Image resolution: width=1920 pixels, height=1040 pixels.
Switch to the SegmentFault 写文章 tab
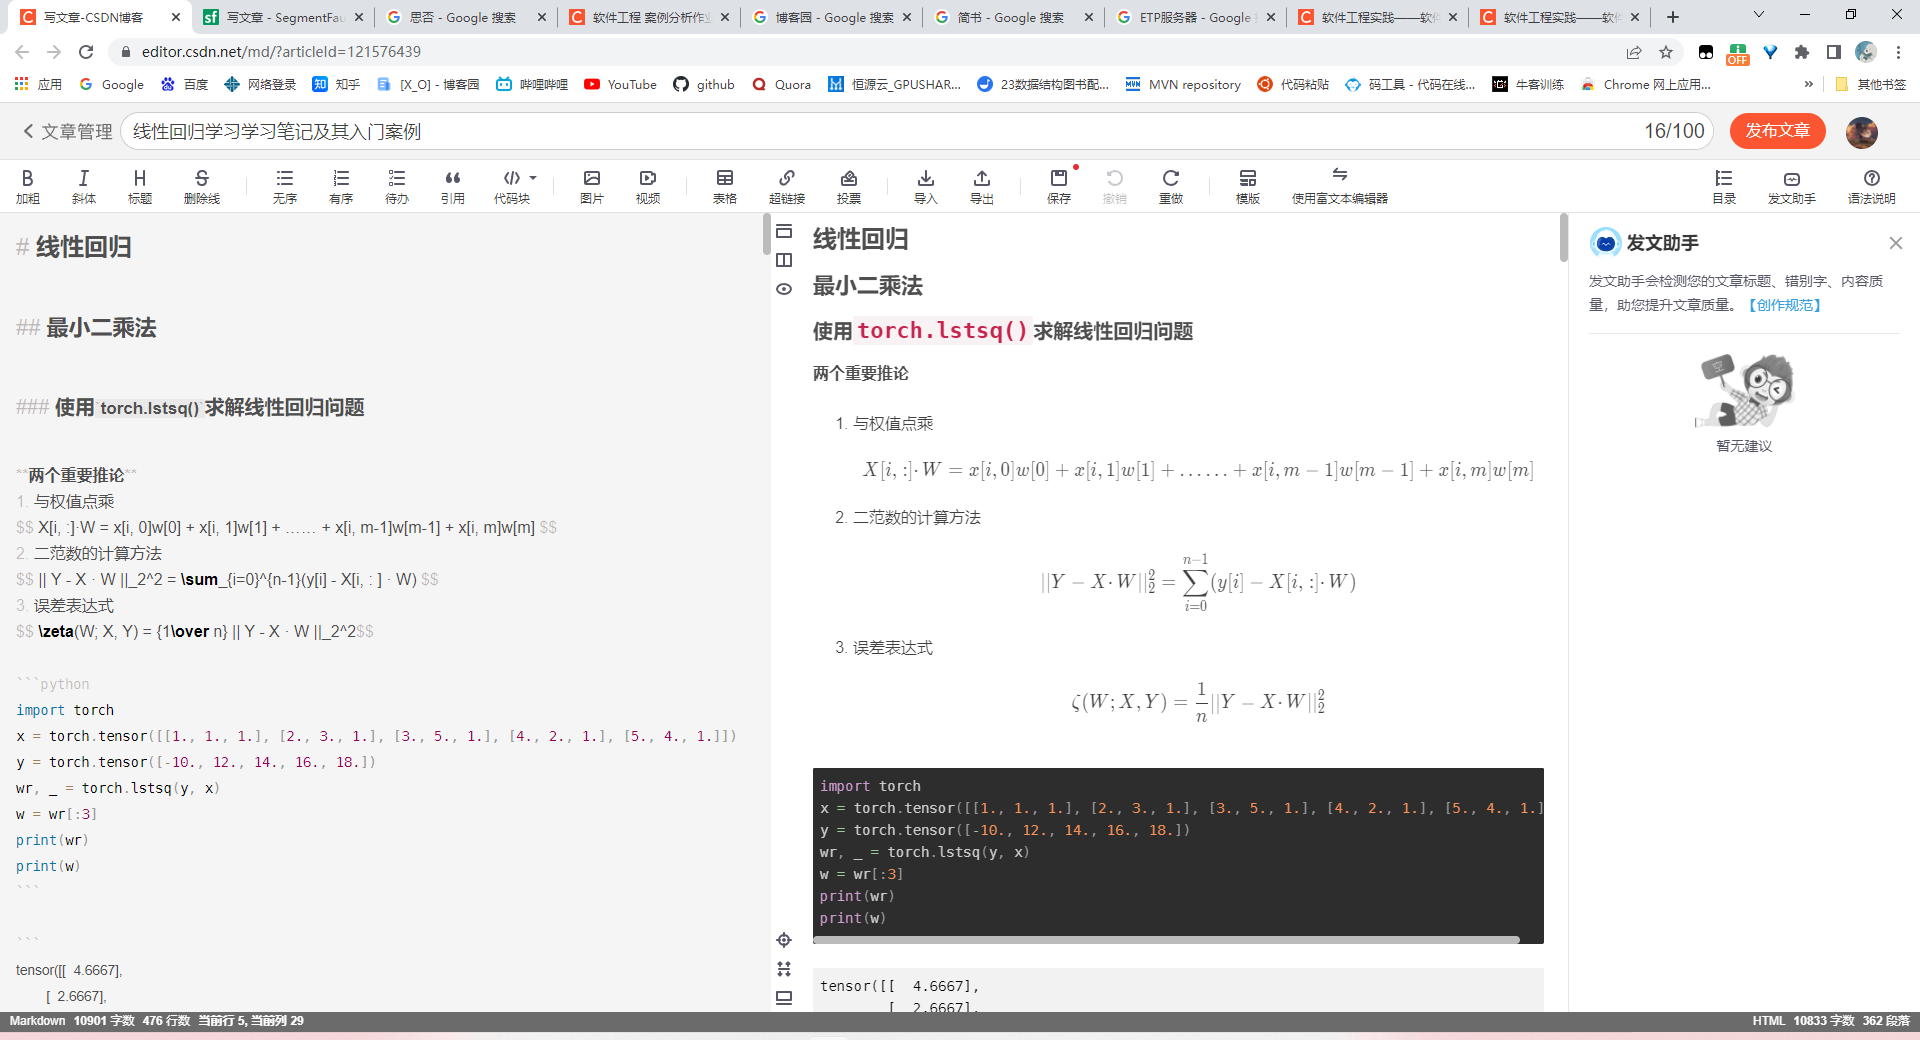click(284, 17)
